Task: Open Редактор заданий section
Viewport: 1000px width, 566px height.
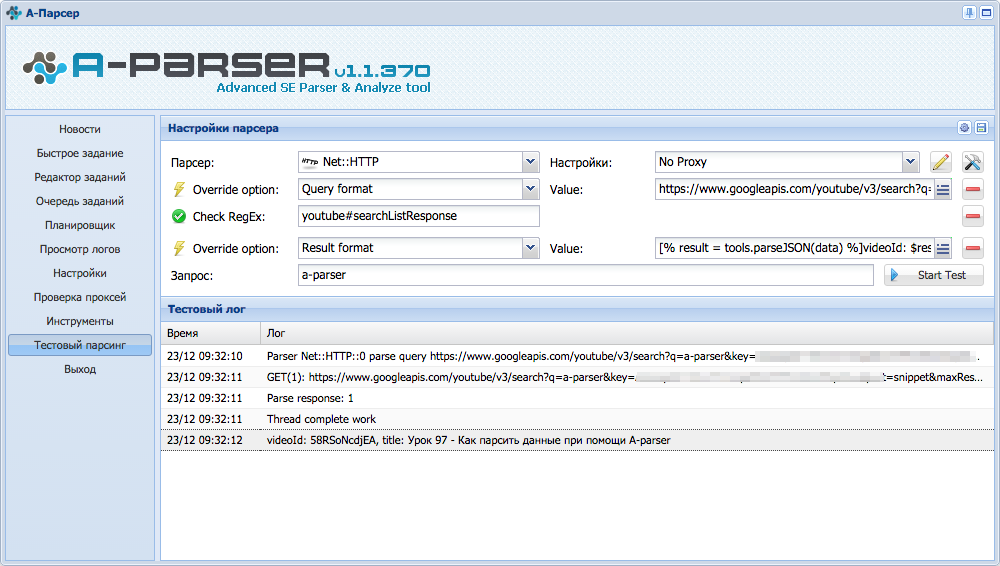Action: (80, 177)
